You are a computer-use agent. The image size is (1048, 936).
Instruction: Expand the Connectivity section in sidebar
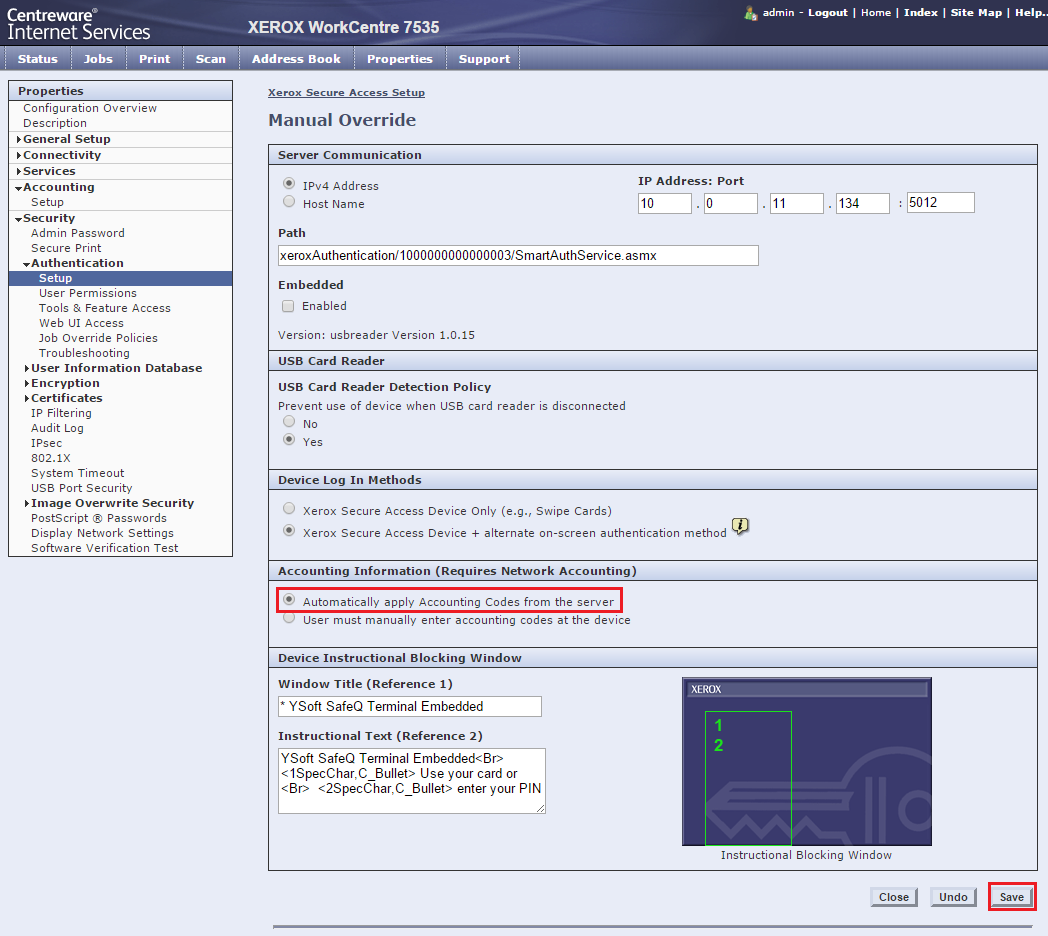click(x=19, y=155)
